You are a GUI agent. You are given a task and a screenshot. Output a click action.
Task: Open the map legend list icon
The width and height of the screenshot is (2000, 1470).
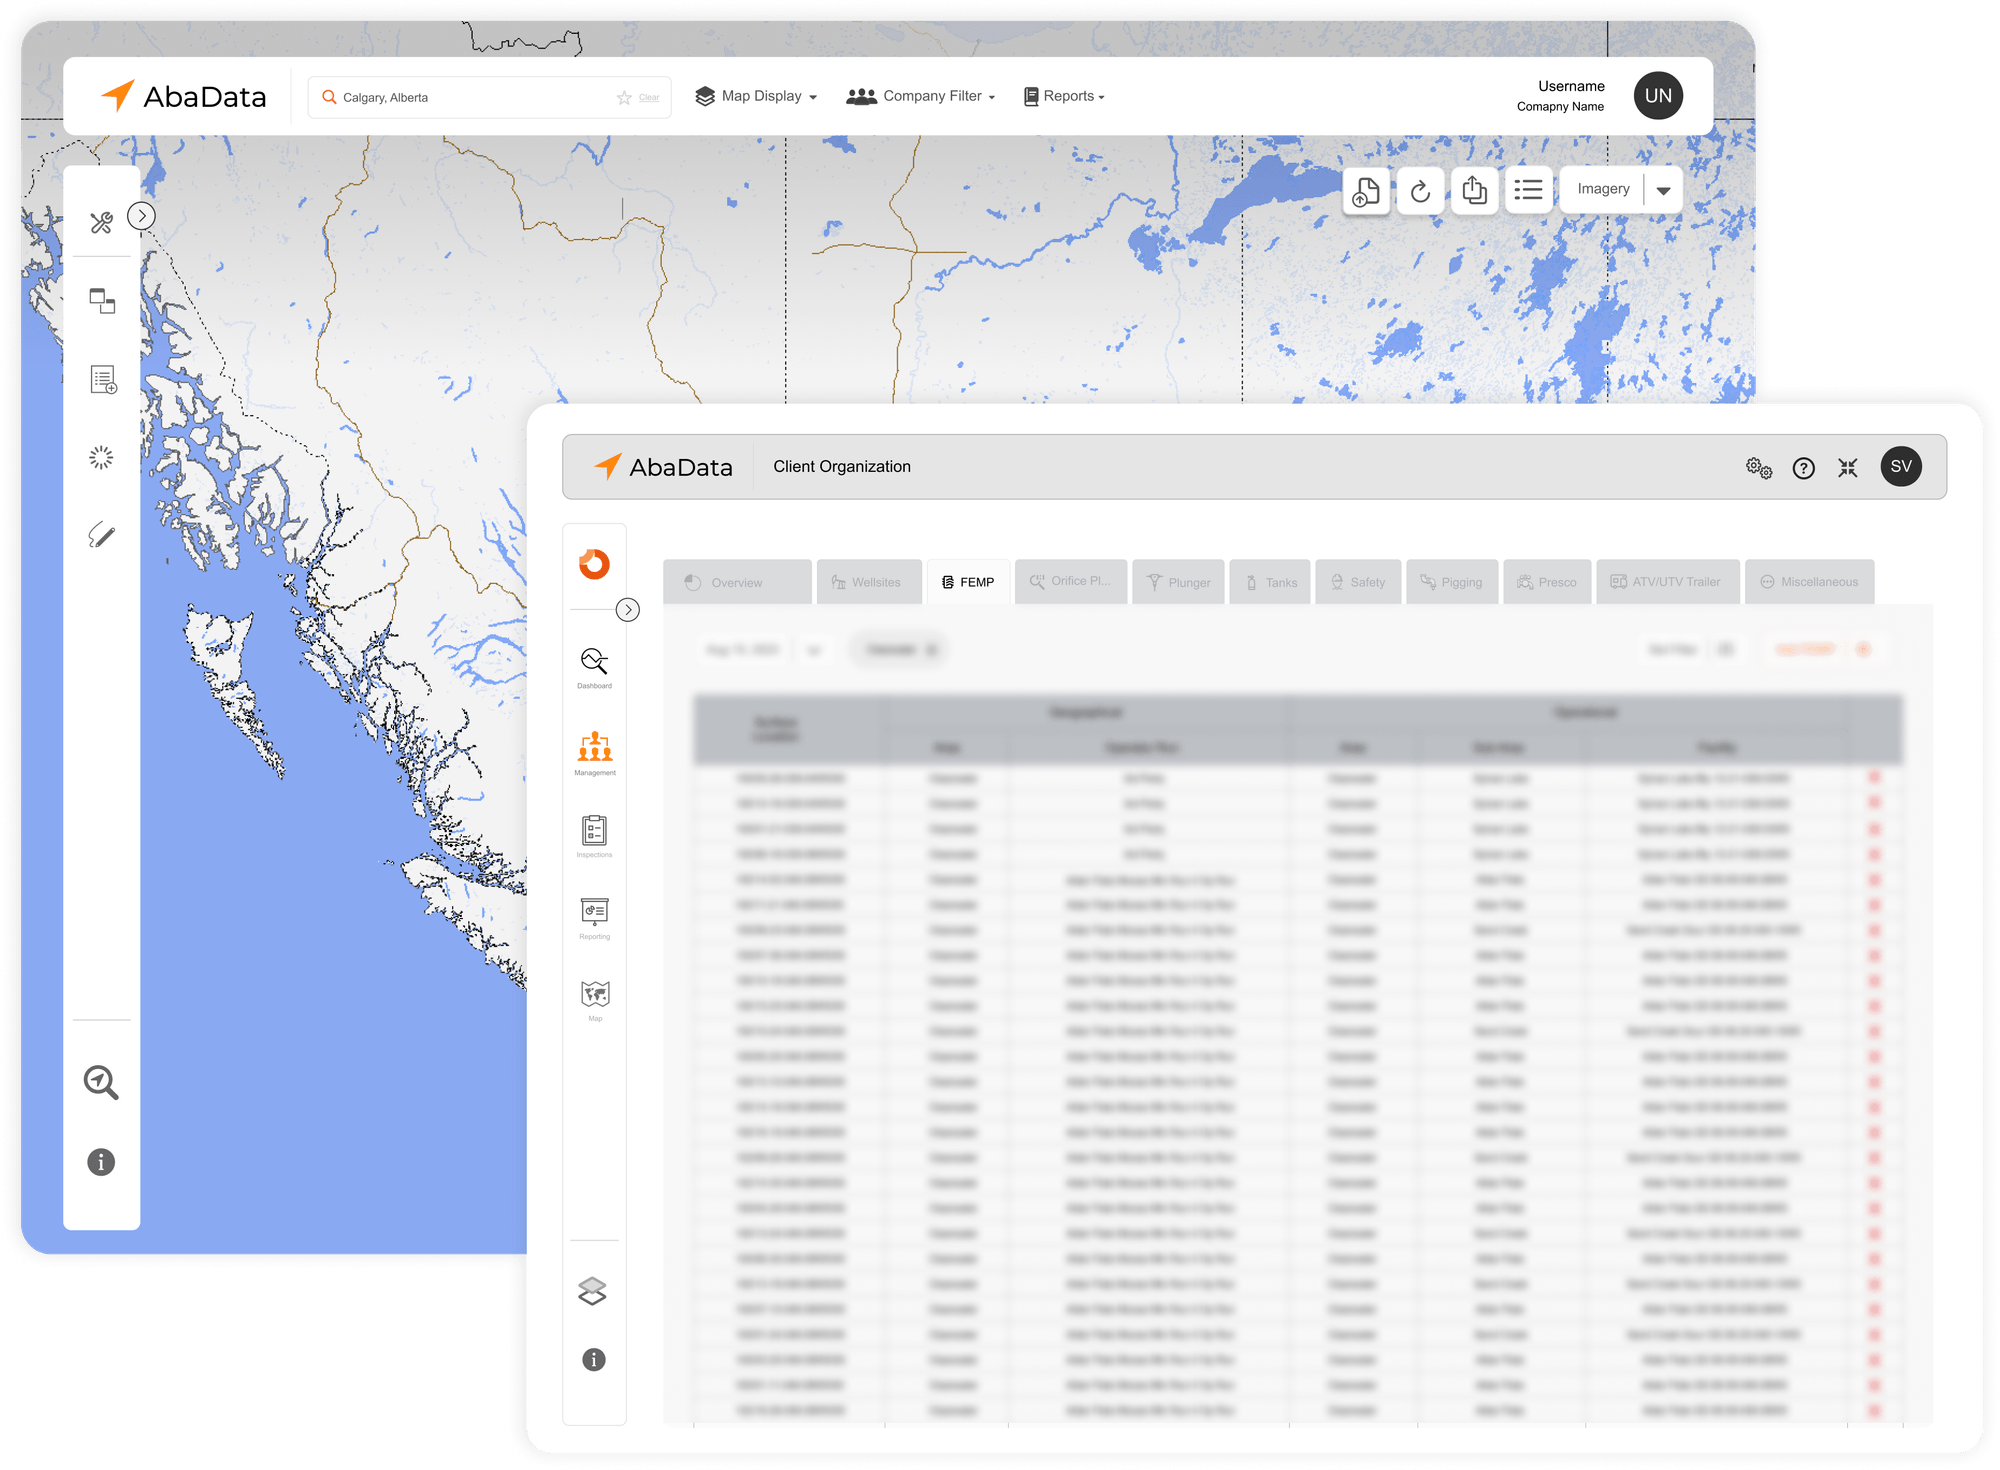coord(1528,190)
